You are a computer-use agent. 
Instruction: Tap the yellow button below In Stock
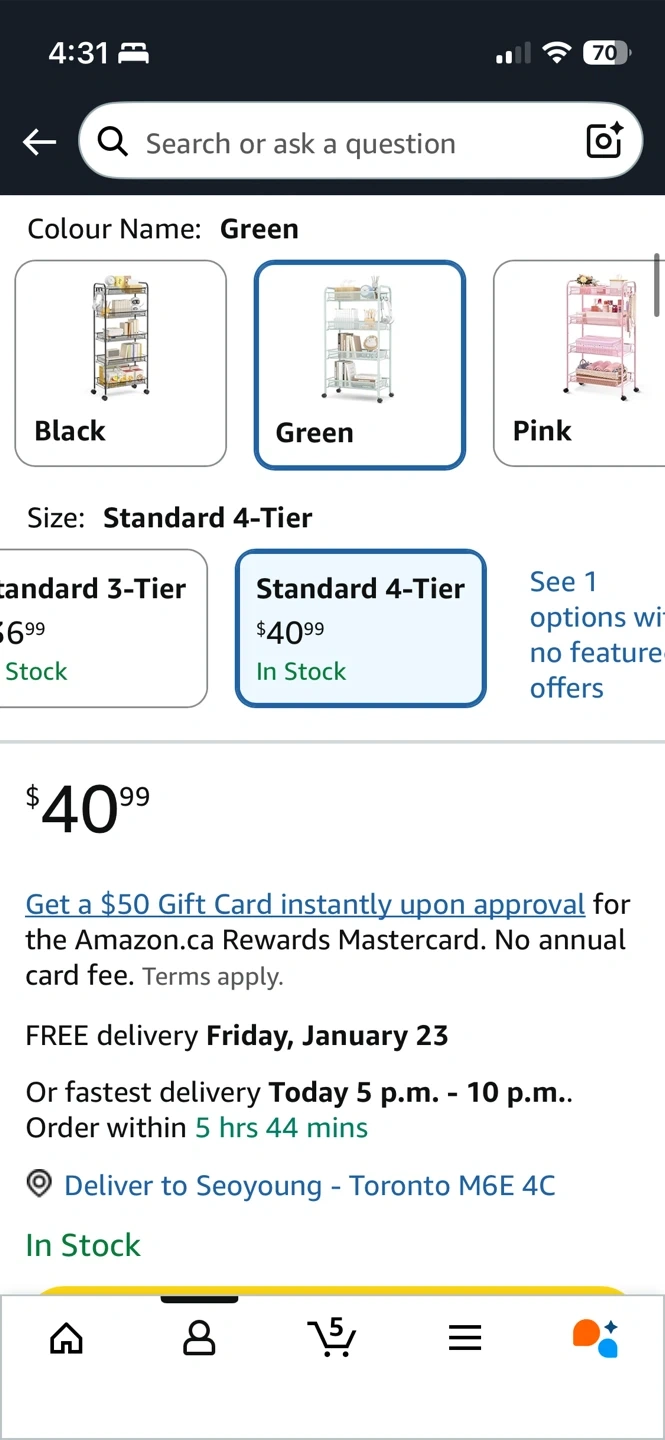point(332,1290)
